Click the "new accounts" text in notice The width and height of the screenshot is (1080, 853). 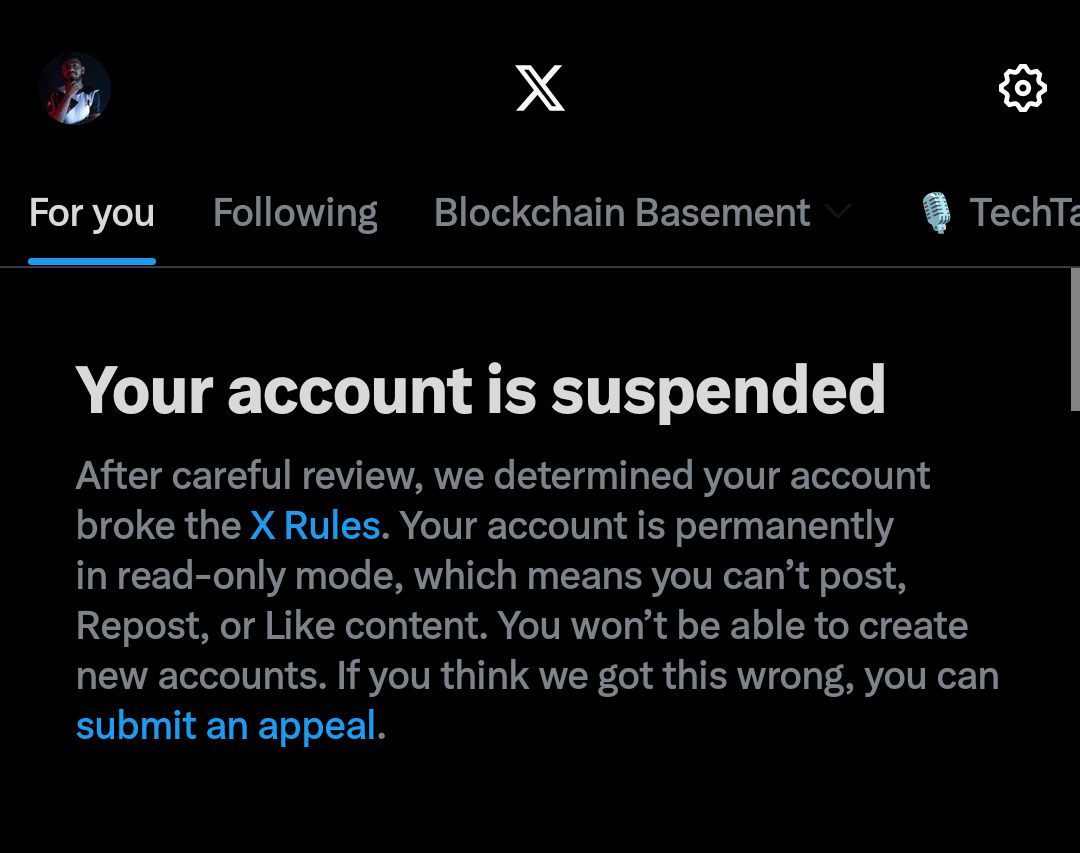(x=200, y=676)
